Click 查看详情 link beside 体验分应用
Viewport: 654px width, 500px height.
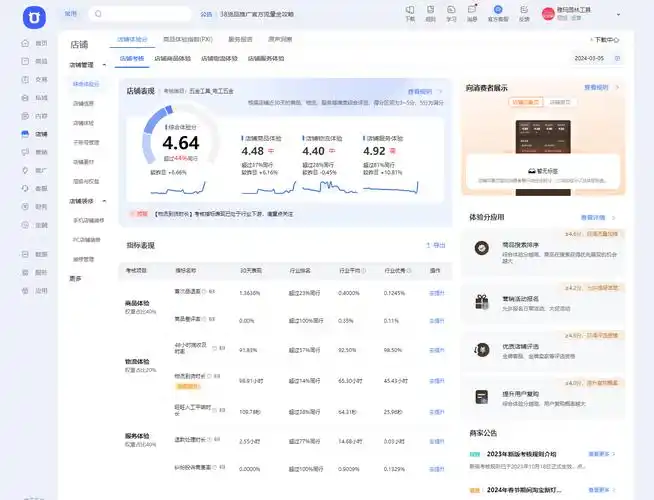(594, 216)
